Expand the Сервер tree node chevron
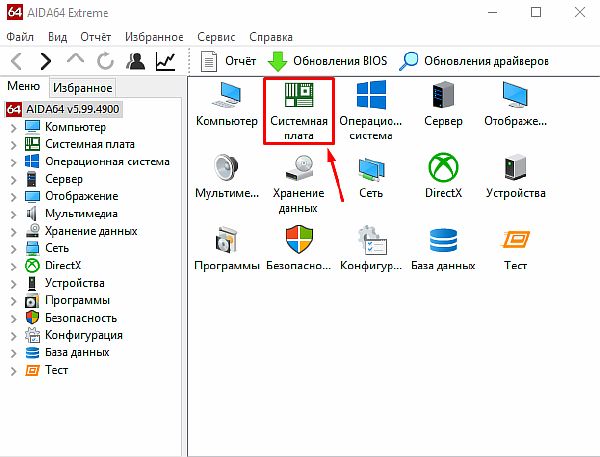 (13, 180)
